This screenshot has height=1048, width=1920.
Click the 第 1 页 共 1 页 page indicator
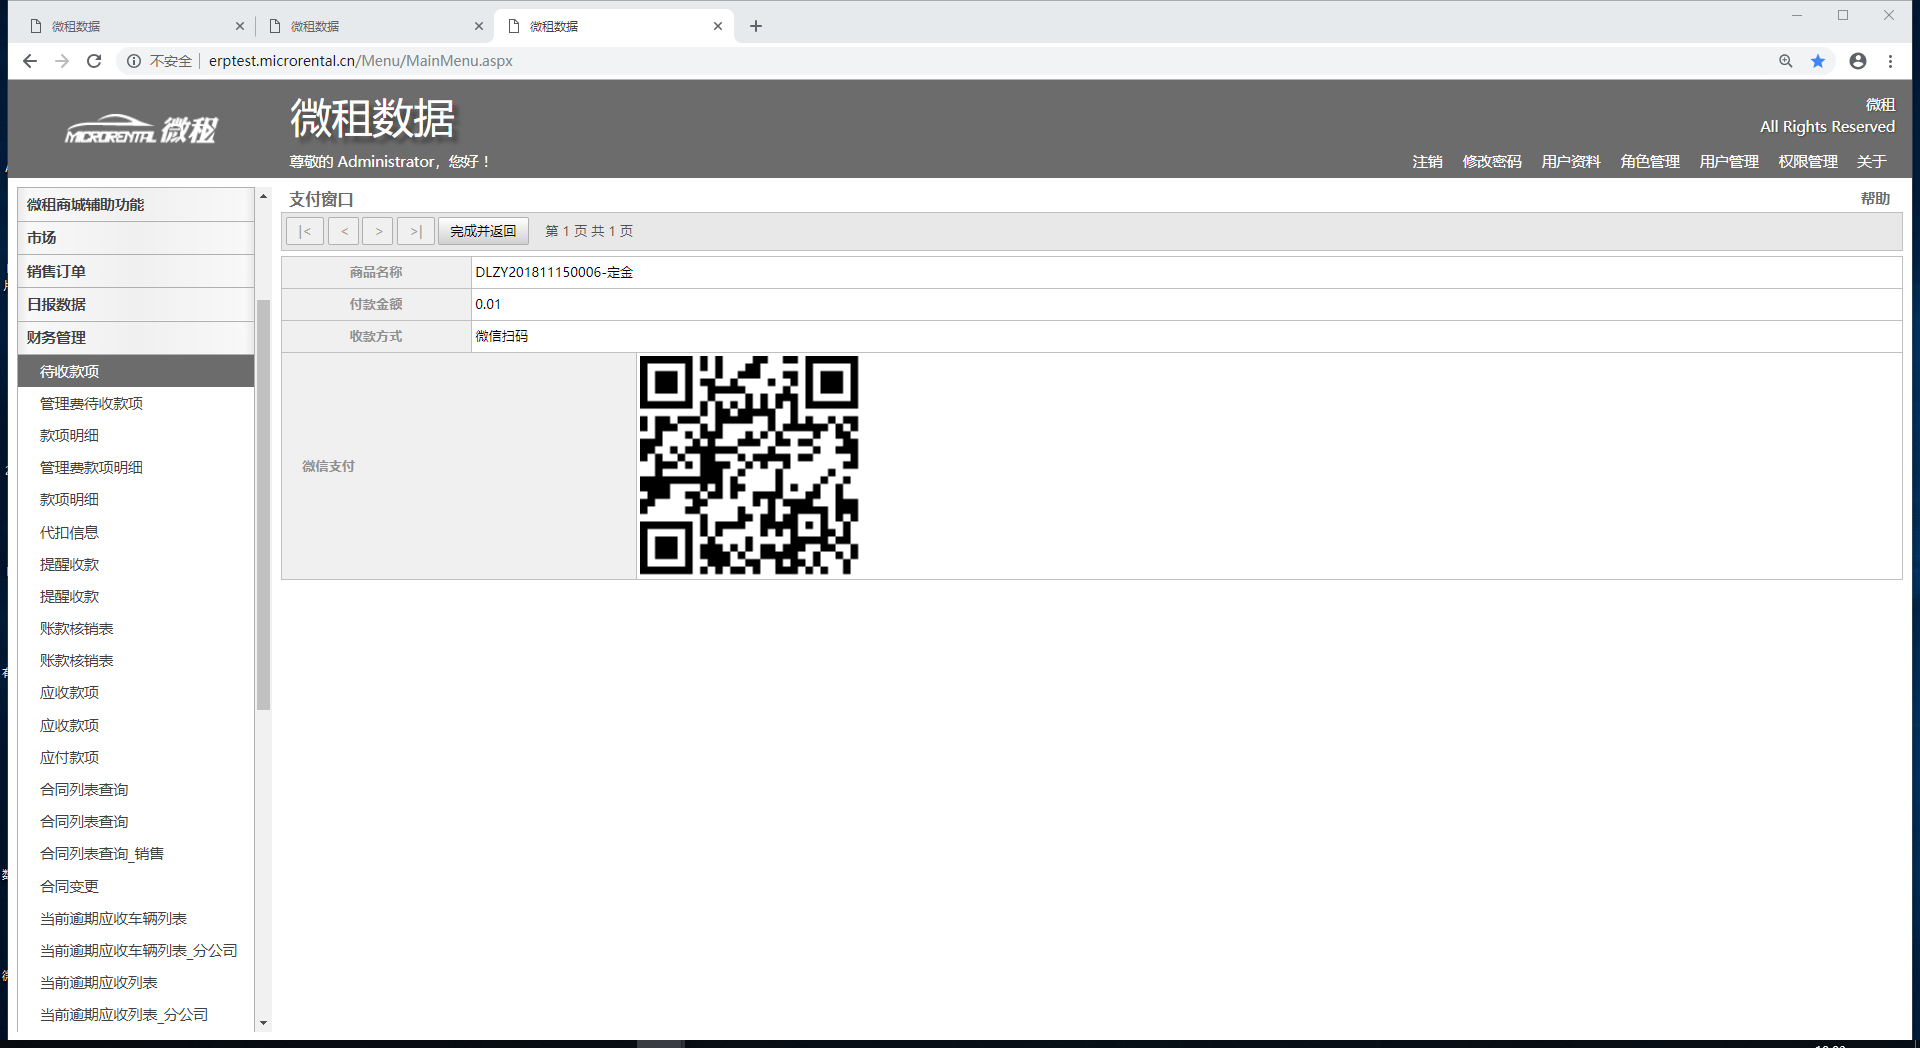click(589, 231)
